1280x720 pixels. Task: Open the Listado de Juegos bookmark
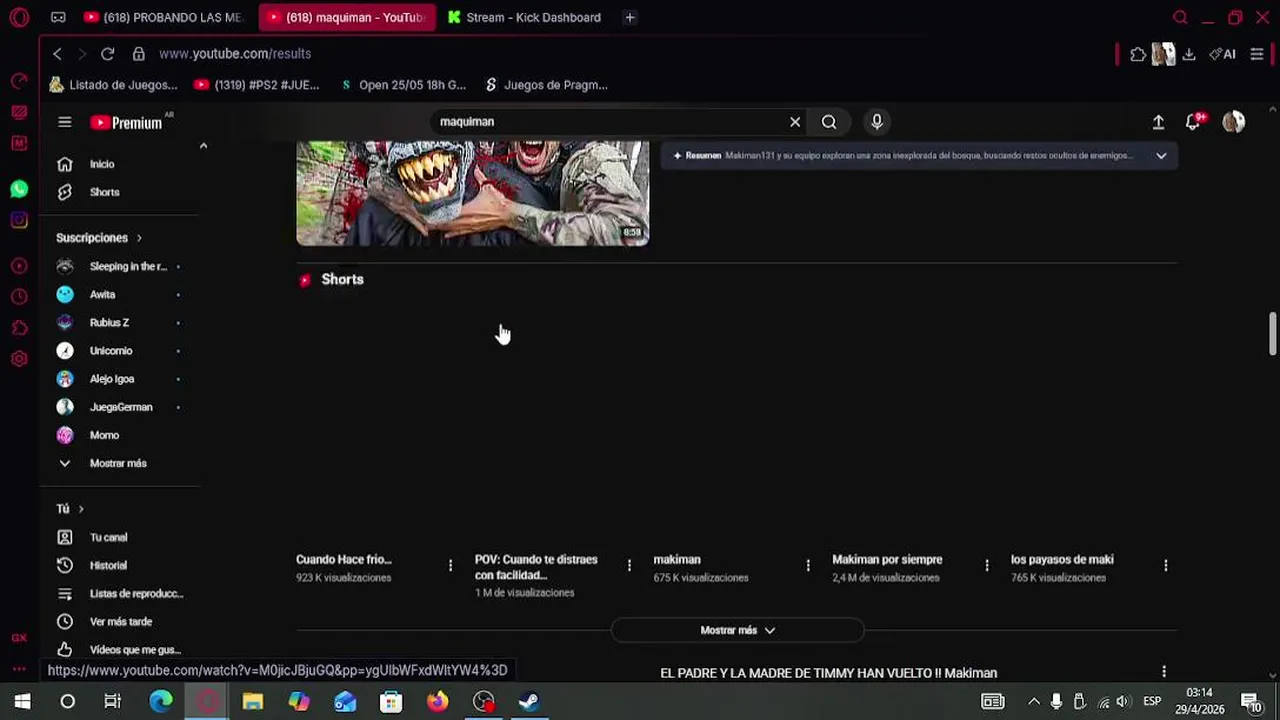[x=113, y=85]
